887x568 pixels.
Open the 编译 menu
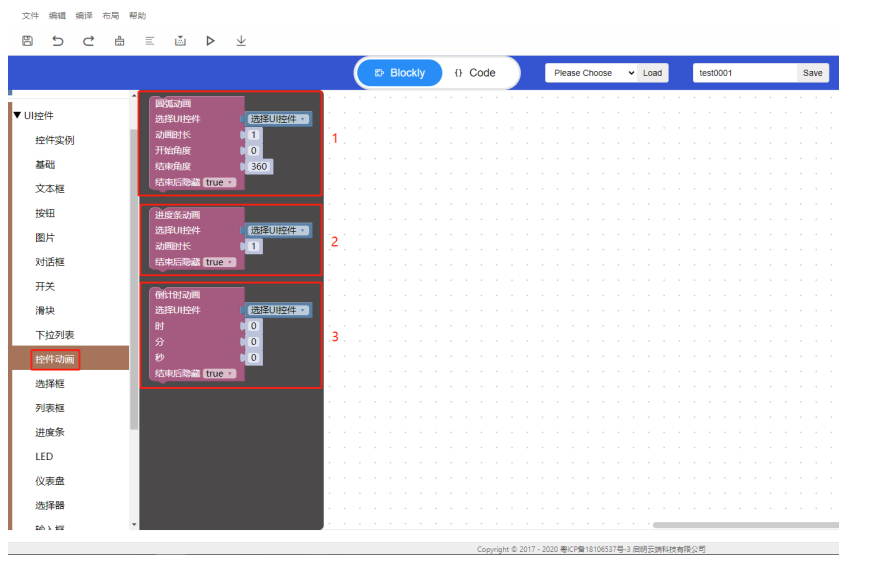tap(84, 15)
